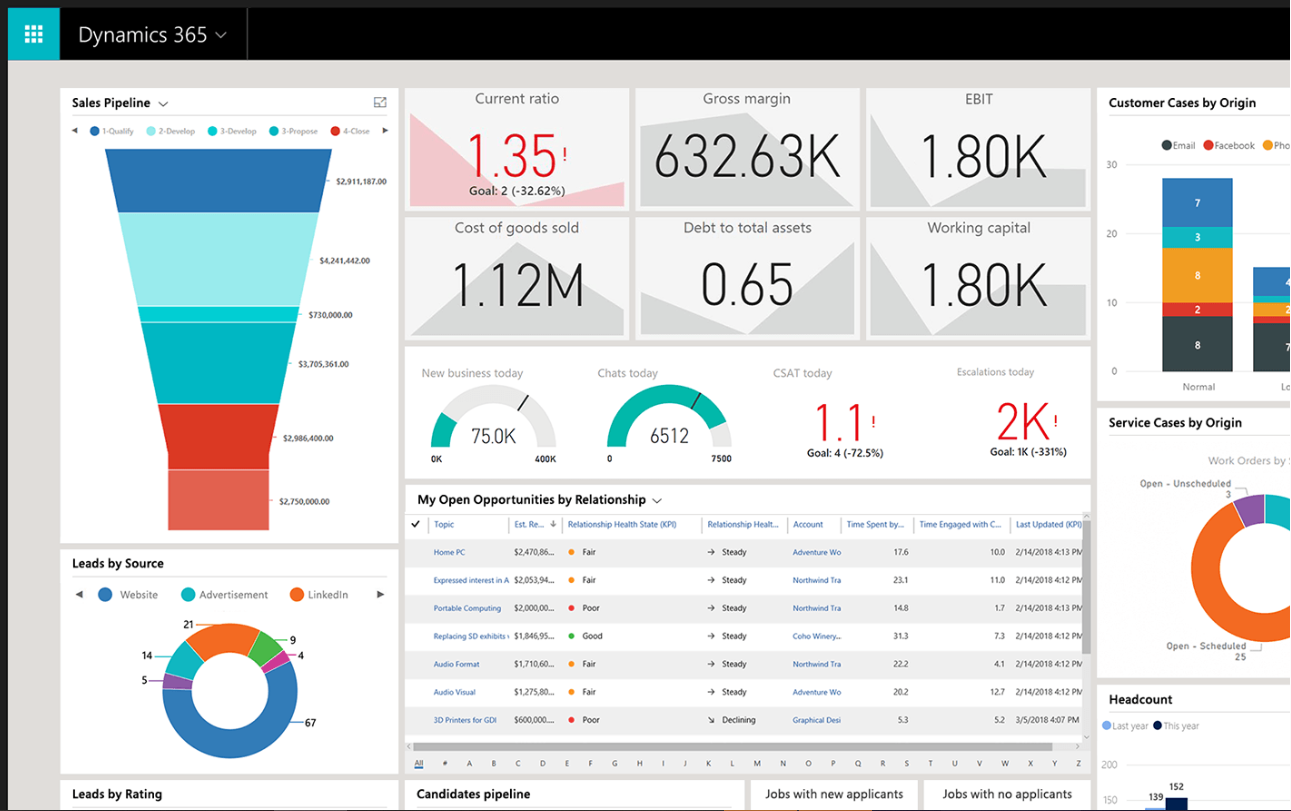Toggle the 3-Propose legend series
The width and height of the screenshot is (1291, 811).
tap(294, 131)
